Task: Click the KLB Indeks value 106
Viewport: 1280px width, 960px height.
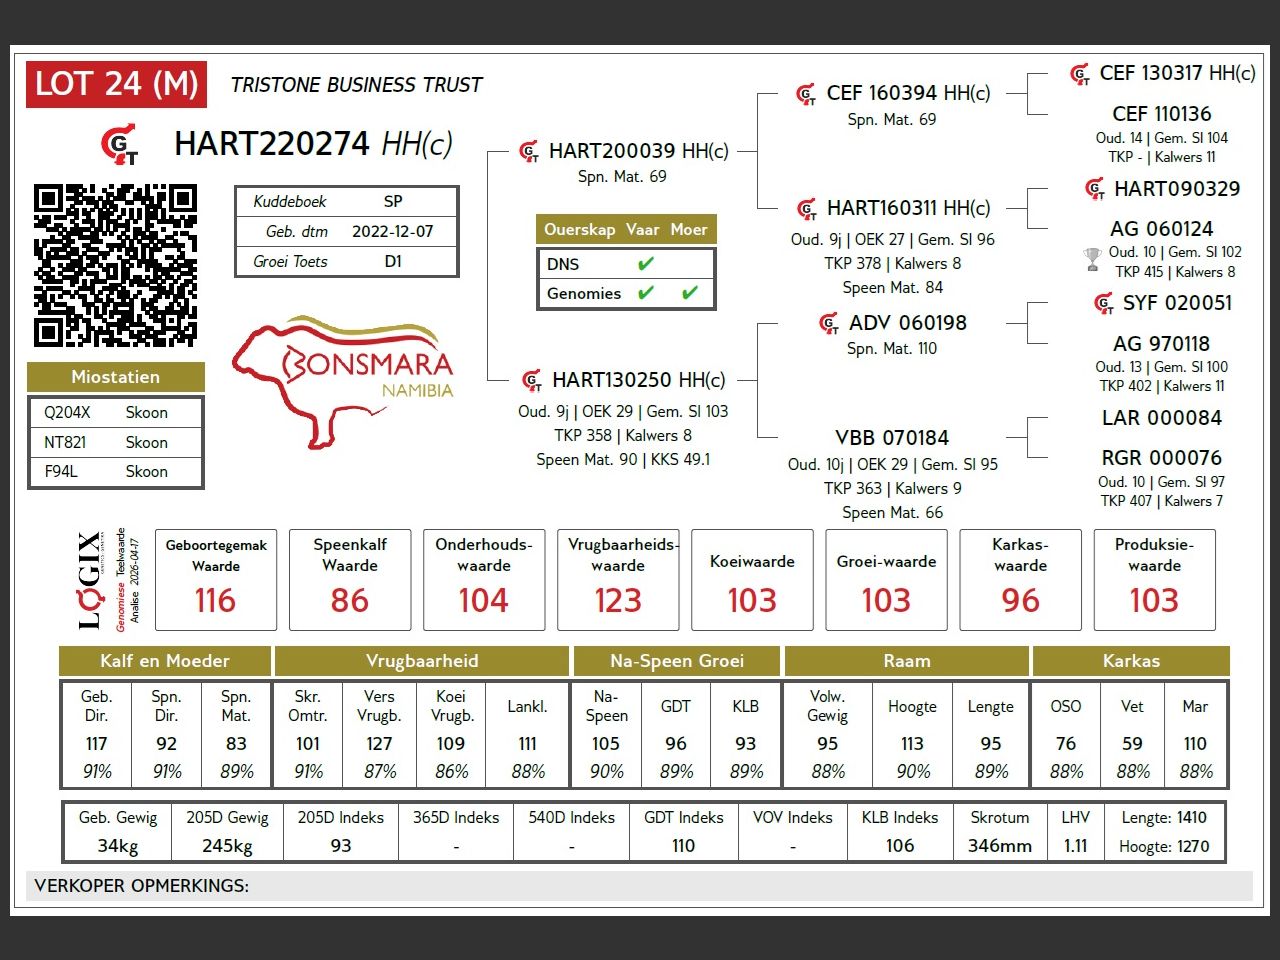Action: [x=900, y=846]
